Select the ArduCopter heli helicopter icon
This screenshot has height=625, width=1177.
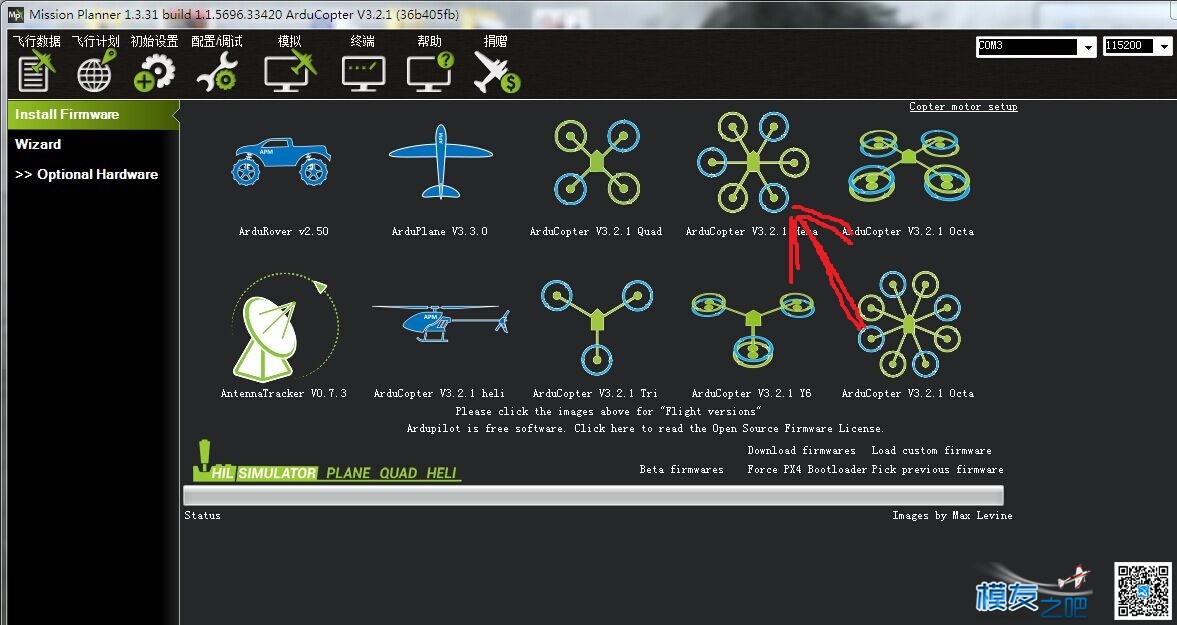441,324
